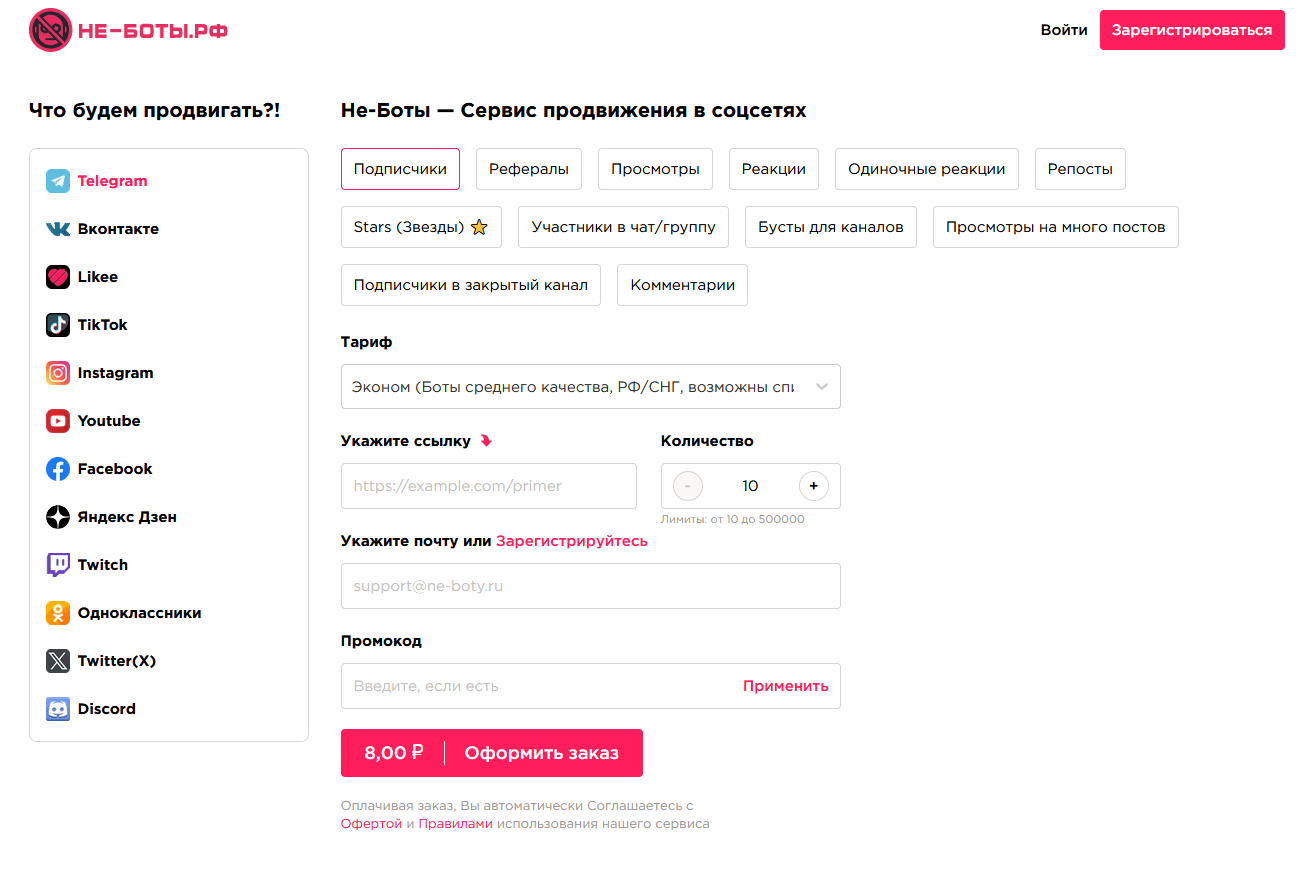The height and width of the screenshot is (869, 1300).
Task: Click the red arrow next to Укажите ссылку
Action: (486, 441)
